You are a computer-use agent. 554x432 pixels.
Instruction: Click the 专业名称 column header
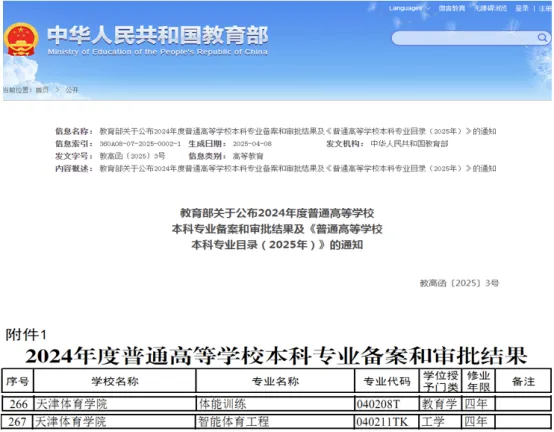tap(275, 381)
